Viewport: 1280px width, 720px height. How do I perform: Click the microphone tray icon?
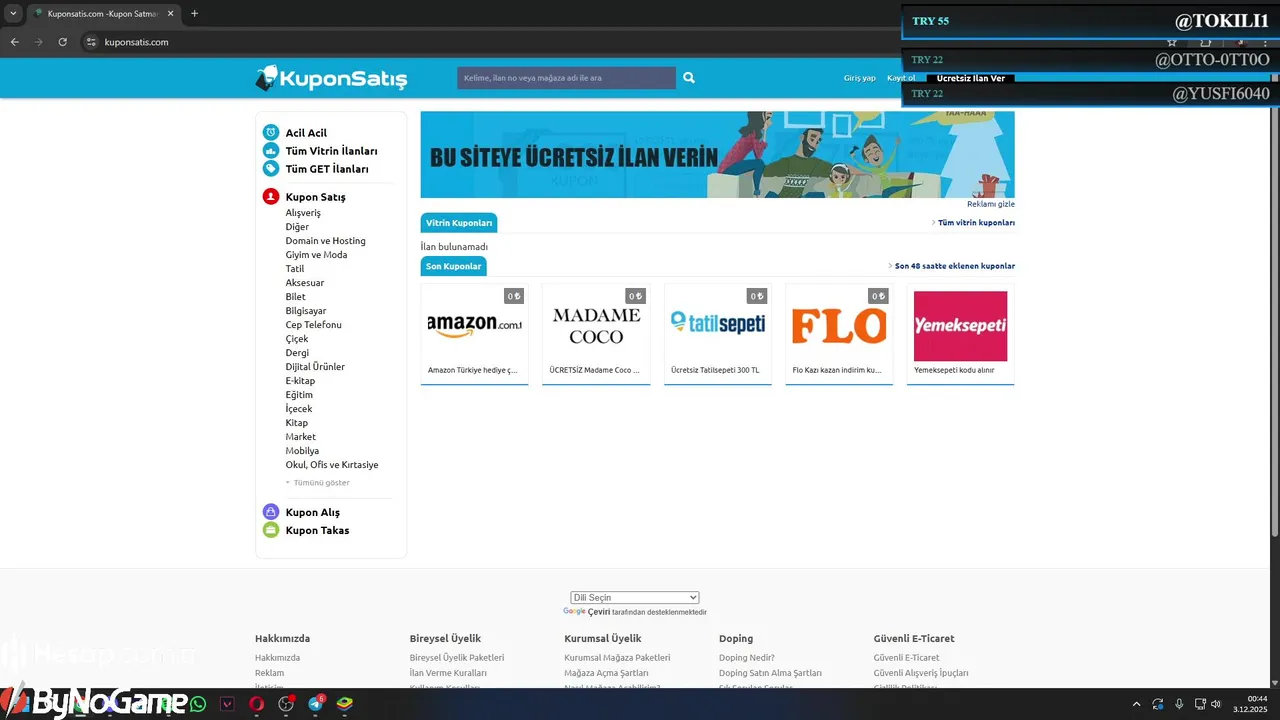coord(1179,704)
